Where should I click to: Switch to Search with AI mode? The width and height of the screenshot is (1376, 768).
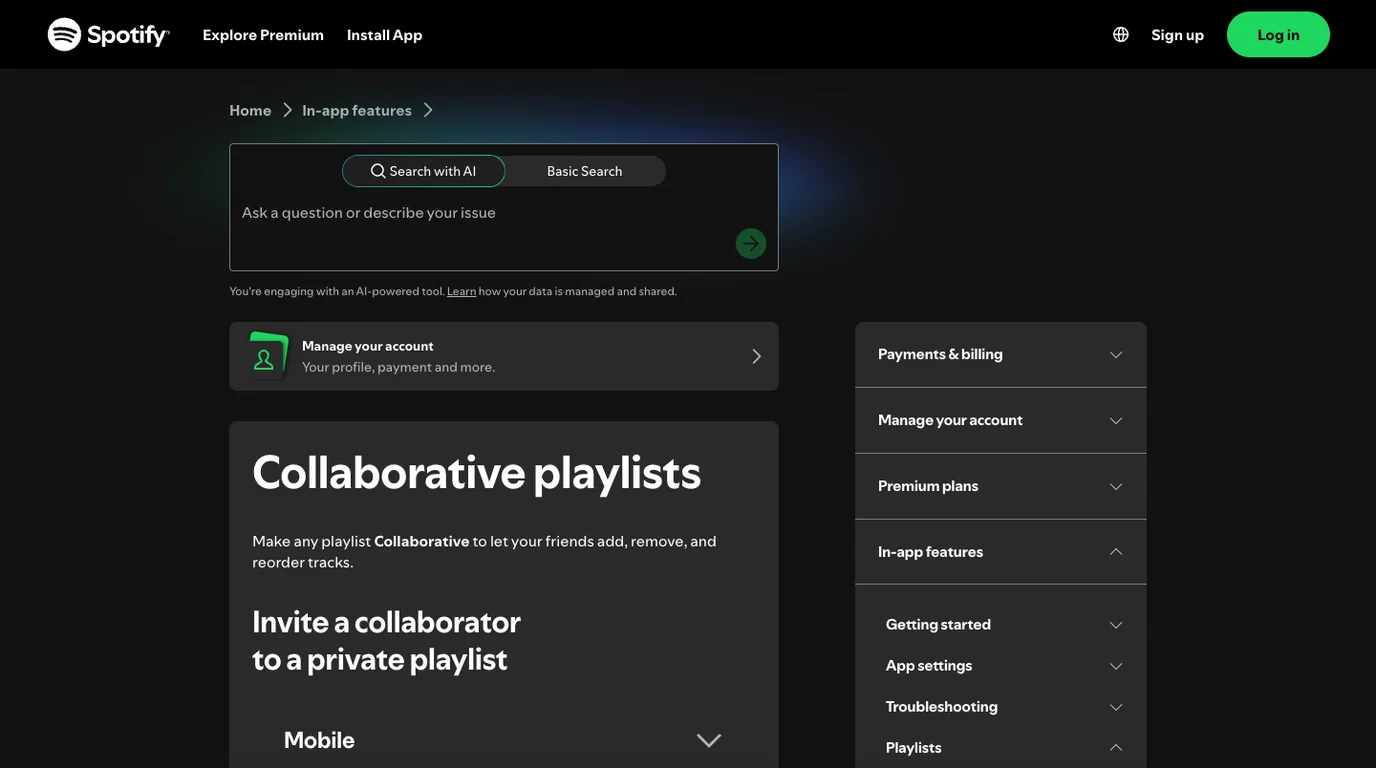[x=424, y=171]
